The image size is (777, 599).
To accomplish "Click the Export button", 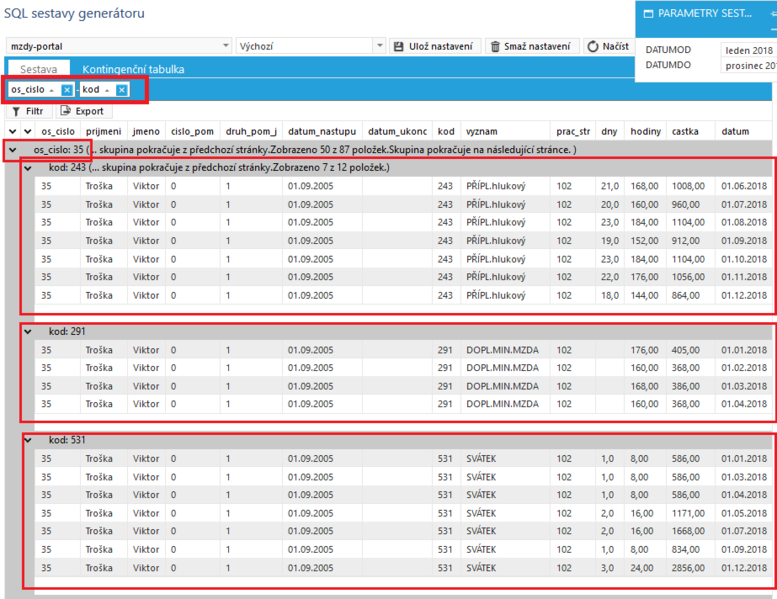I will [83, 111].
